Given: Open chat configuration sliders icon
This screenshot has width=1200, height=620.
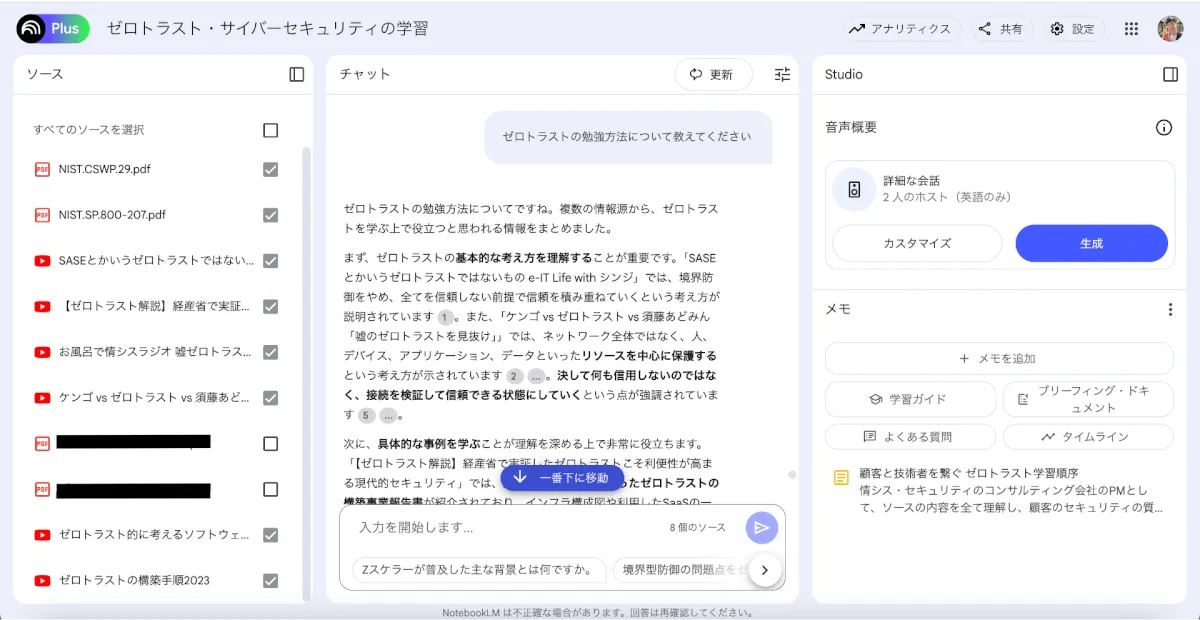Looking at the screenshot, I should pyautogui.click(x=782, y=74).
